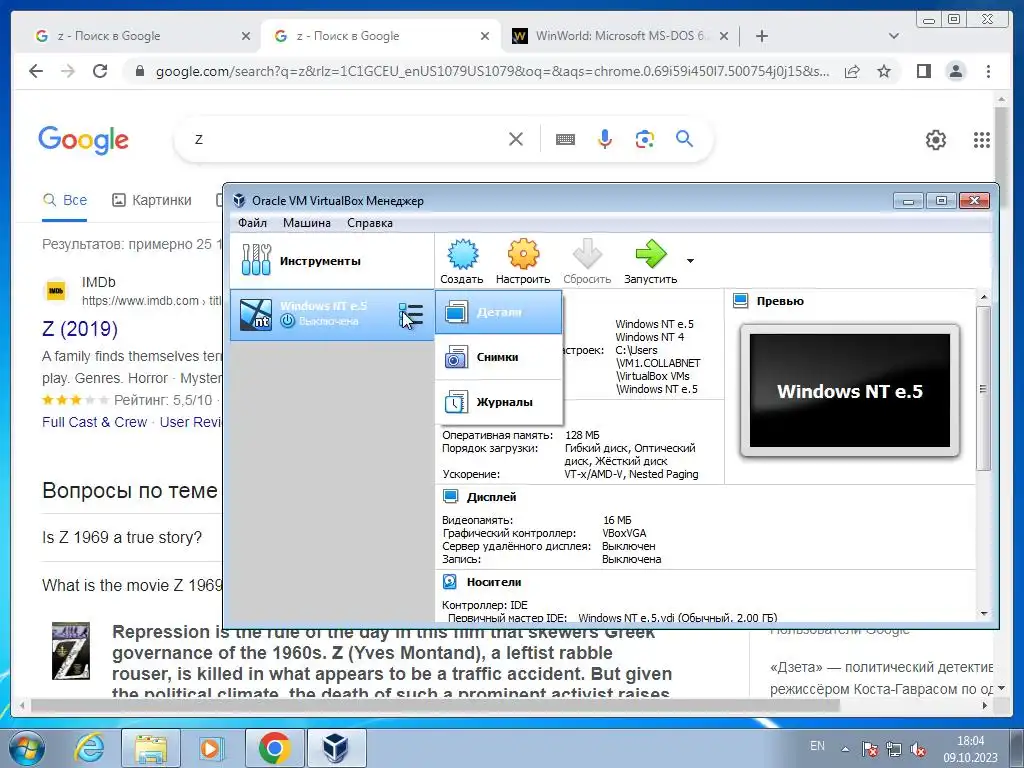Viewport: 1024px width, 768px height.
Task: Expand the Запустить dropdown arrow
Action: 690,261
